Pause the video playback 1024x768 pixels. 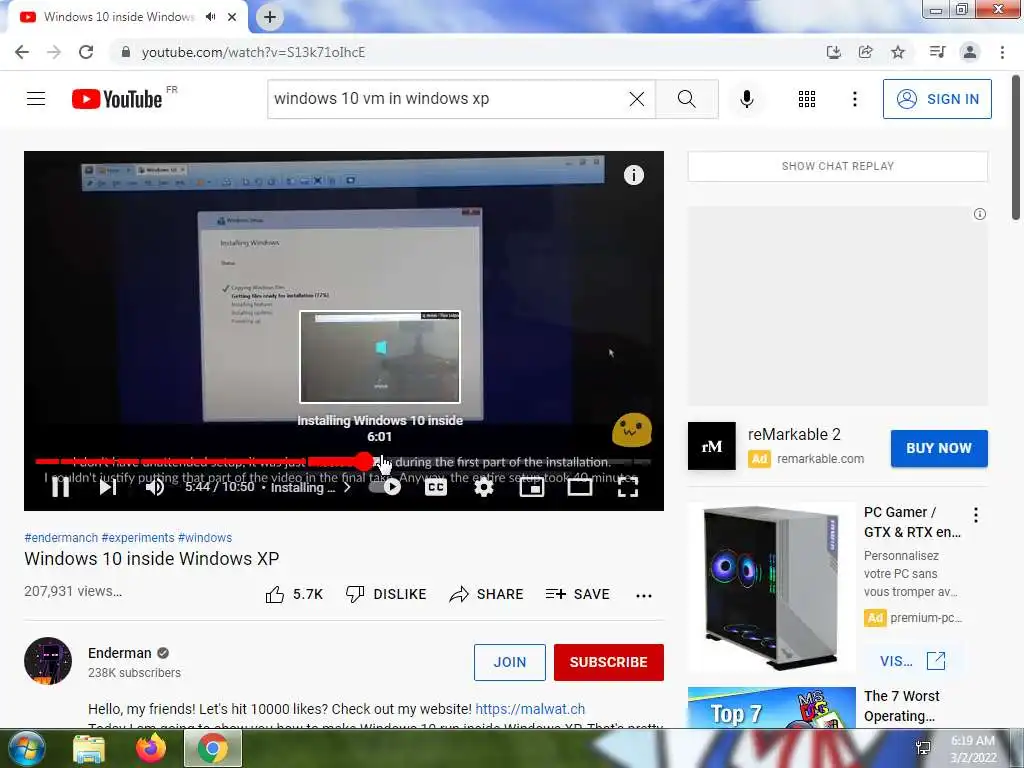pos(60,487)
